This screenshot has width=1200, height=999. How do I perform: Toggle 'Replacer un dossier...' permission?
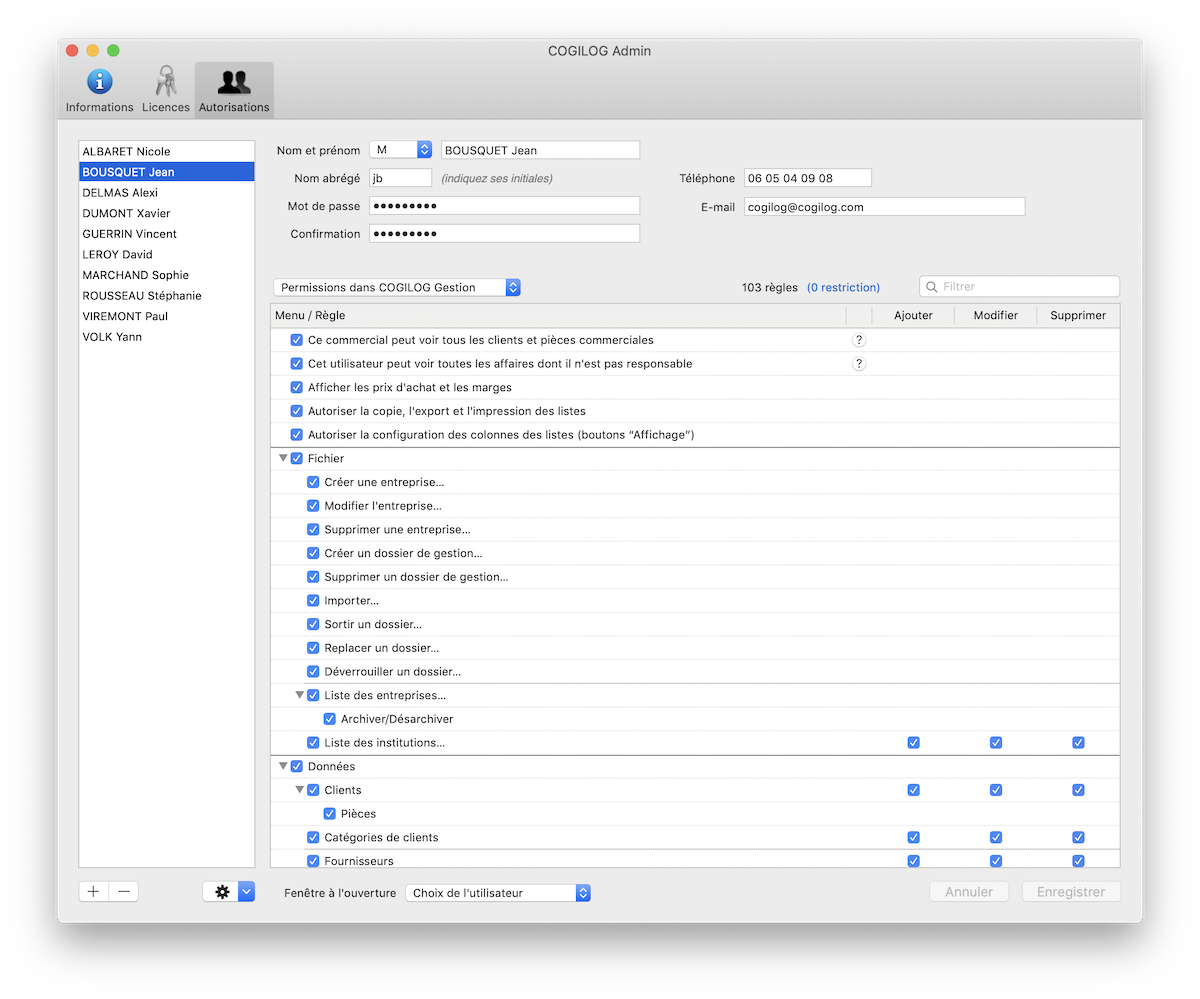[313, 648]
